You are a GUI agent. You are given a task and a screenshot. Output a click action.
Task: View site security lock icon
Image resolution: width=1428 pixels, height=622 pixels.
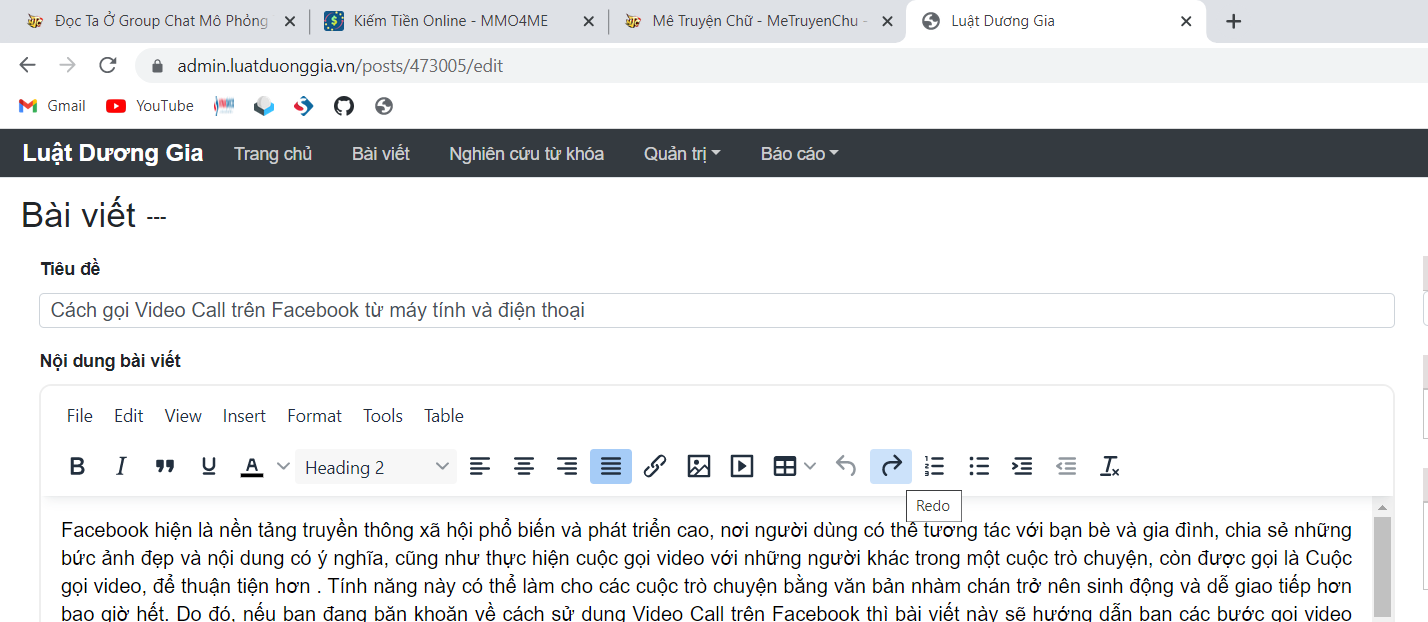coord(157,66)
